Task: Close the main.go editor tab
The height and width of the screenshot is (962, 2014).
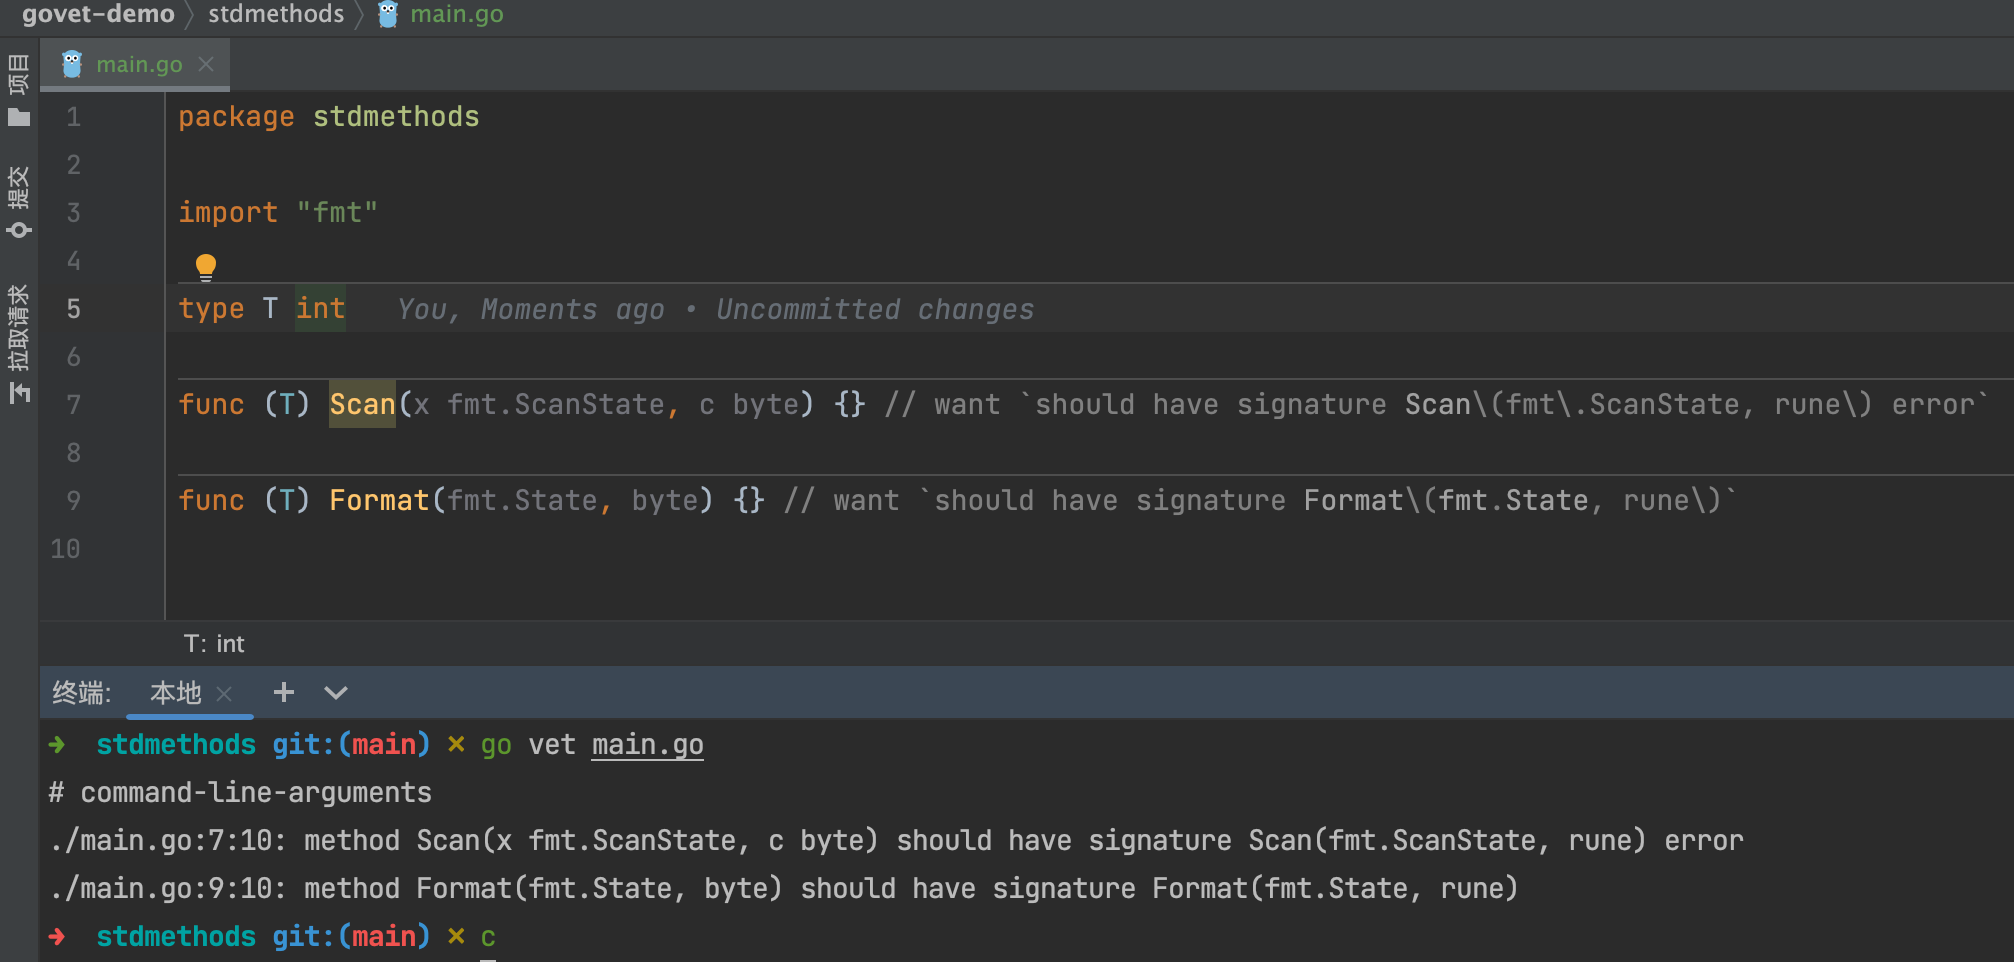Action: click(206, 64)
